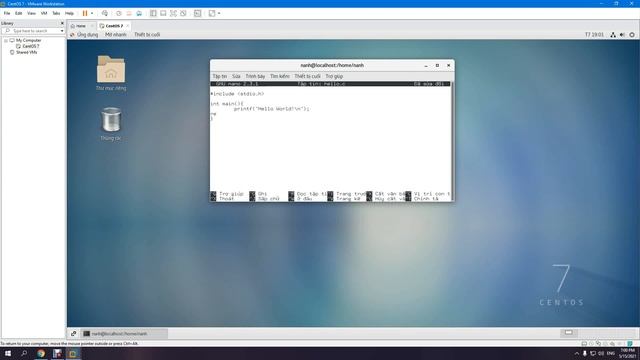Open the VM menu
Image resolution: width=640 pixels, height=360 pixels.
[x=44, y=13]
